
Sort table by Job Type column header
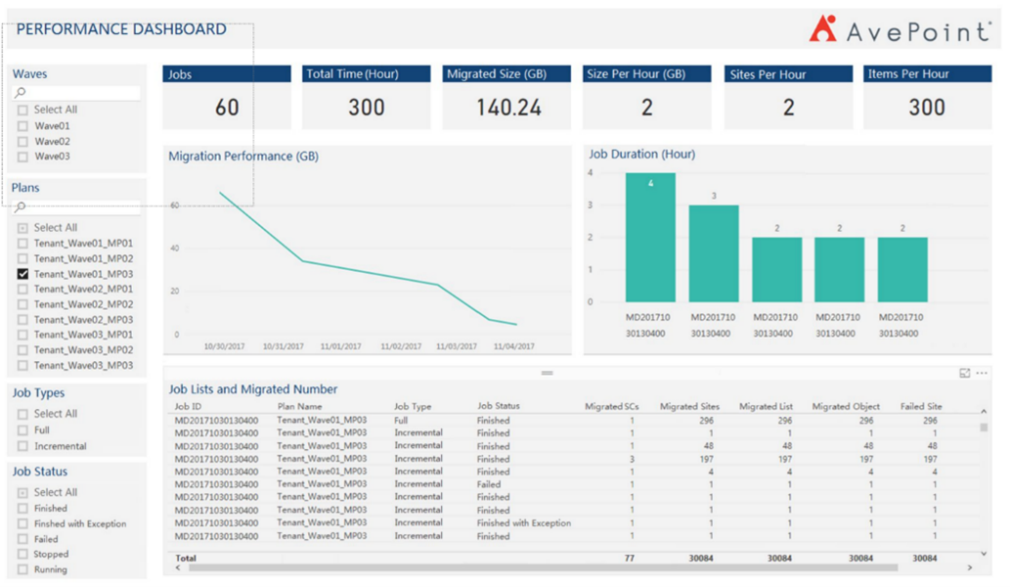(x=413, y=407)
